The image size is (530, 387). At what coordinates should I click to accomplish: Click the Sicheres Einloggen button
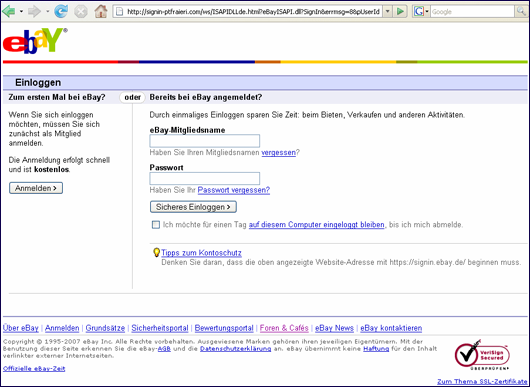(193, 207)
